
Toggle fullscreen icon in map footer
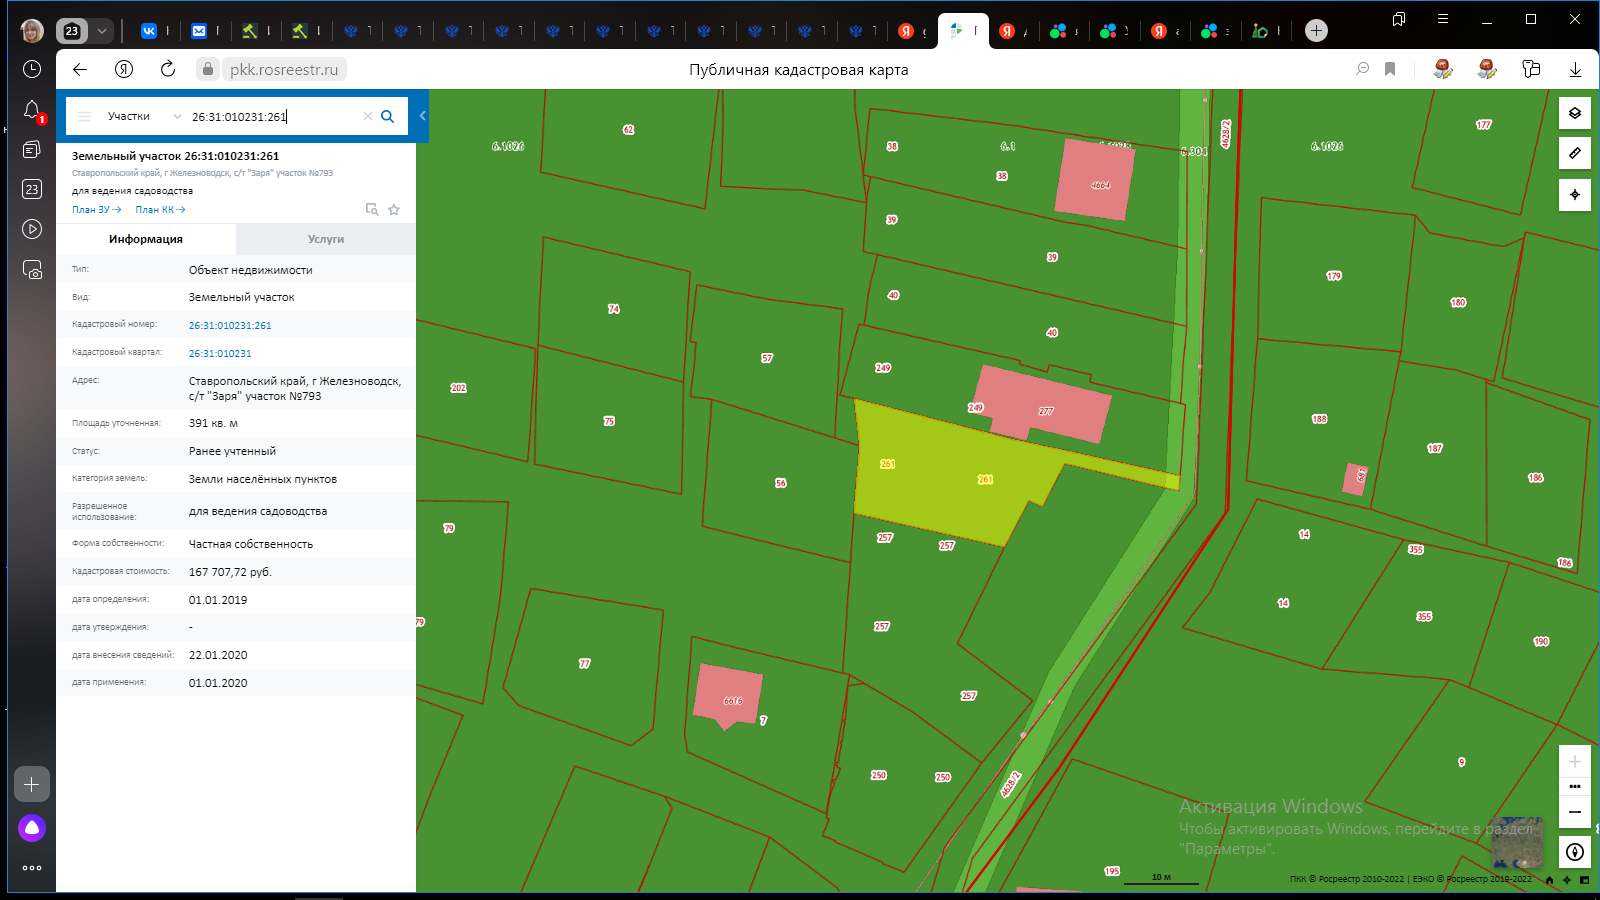point(1584,880)
